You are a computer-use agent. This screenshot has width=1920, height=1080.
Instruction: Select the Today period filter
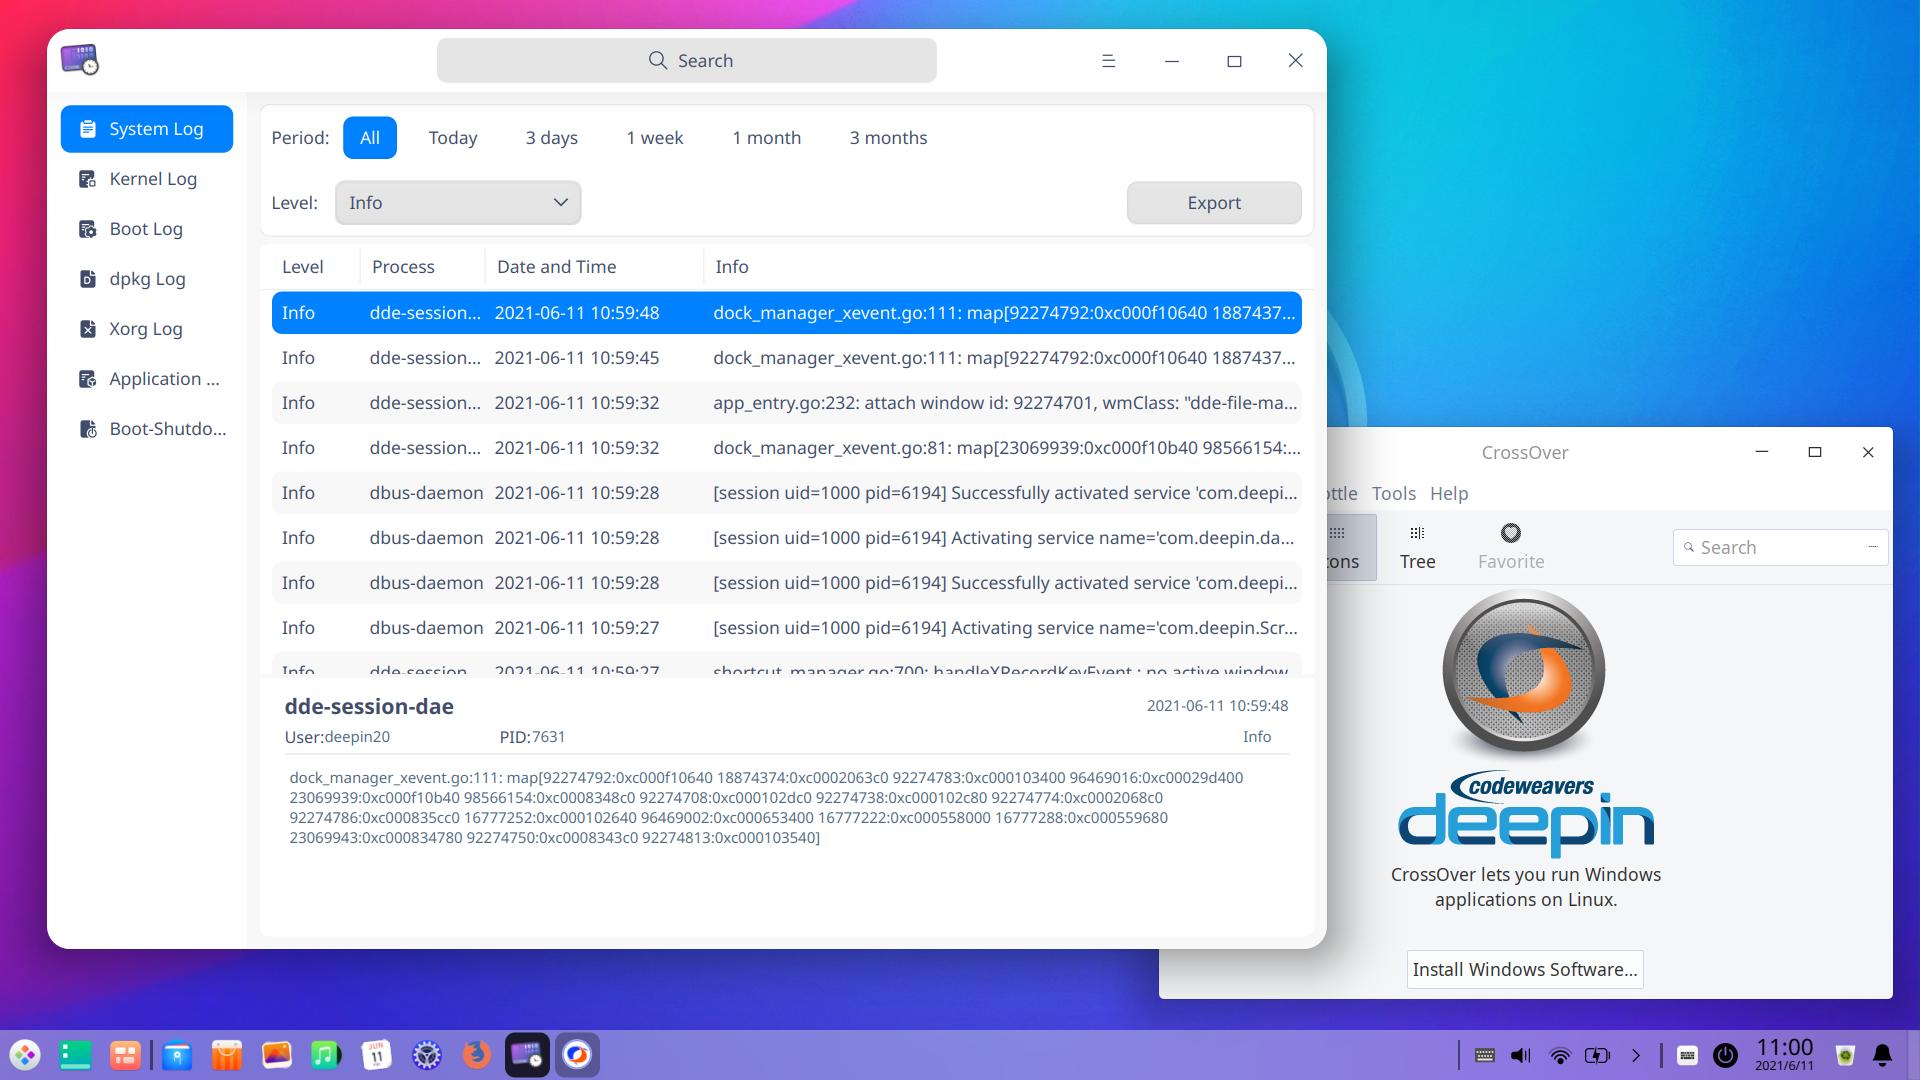coord(452,138)
